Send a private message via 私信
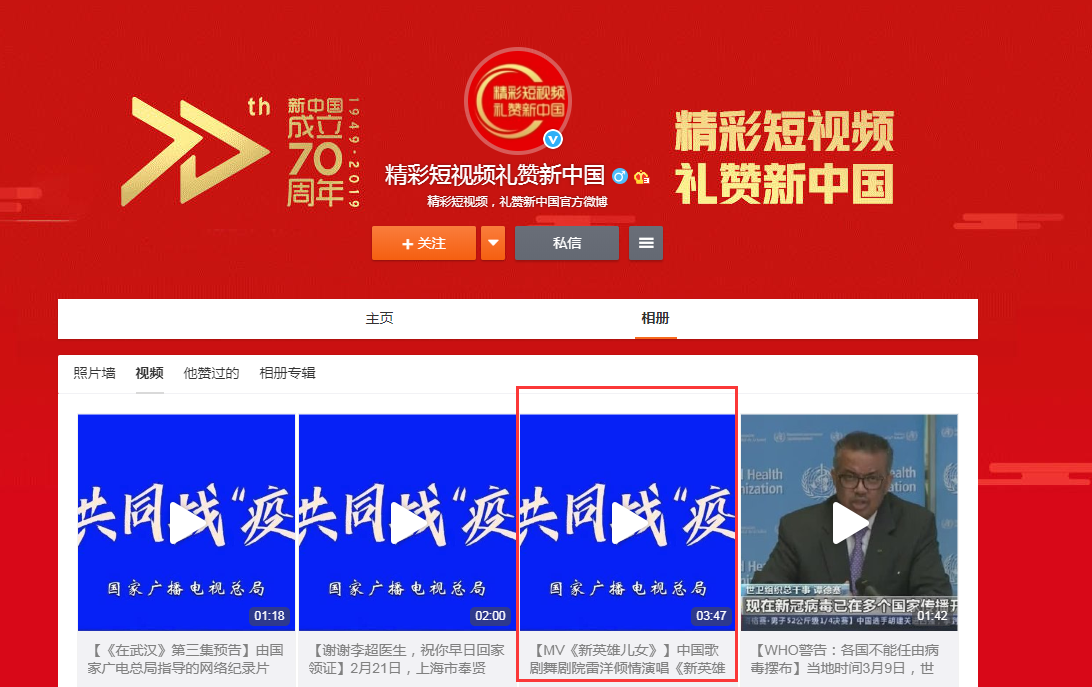This screenshot has width=1092, height=687. point(567,243)
